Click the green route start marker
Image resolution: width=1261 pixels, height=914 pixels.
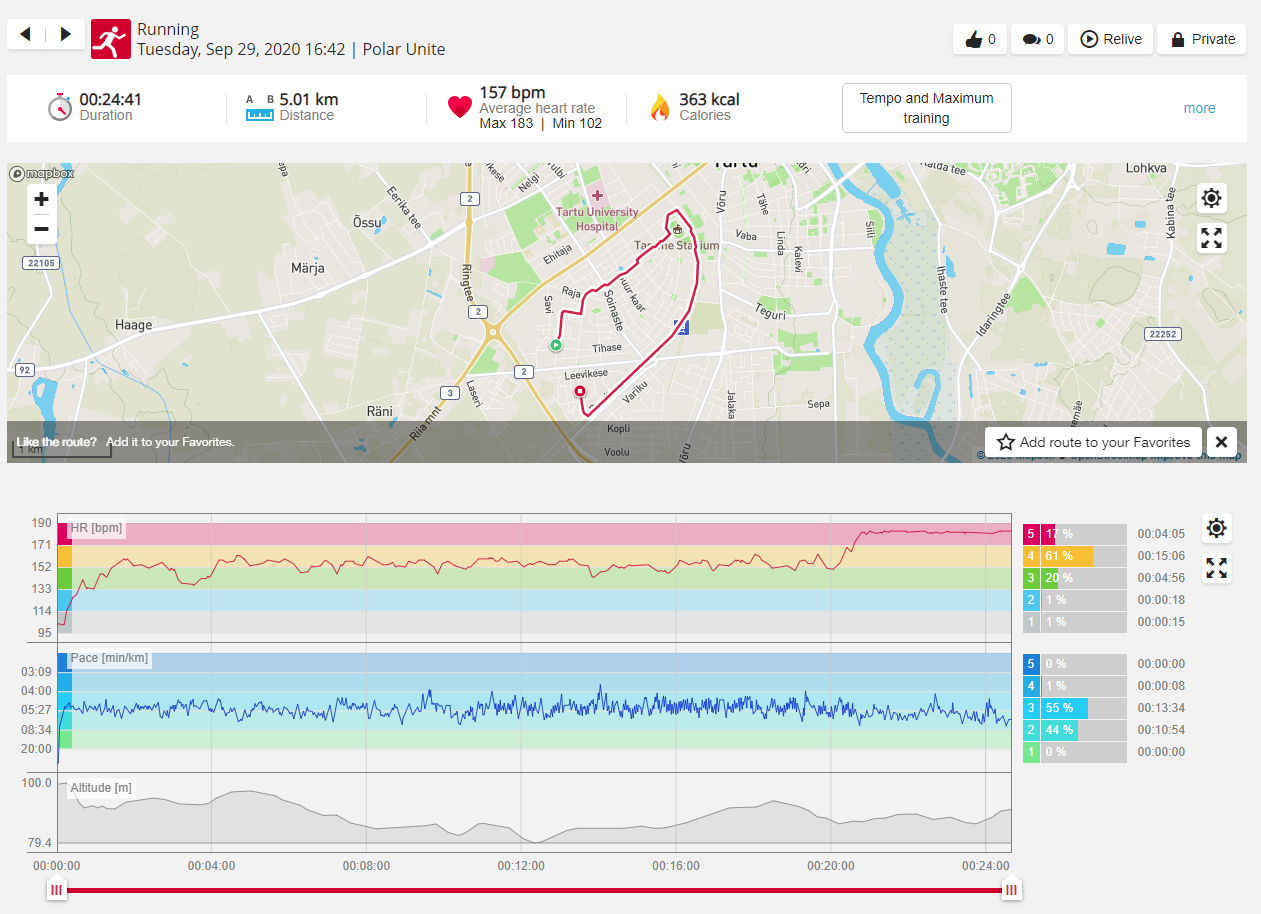click(x=555, y=345)
